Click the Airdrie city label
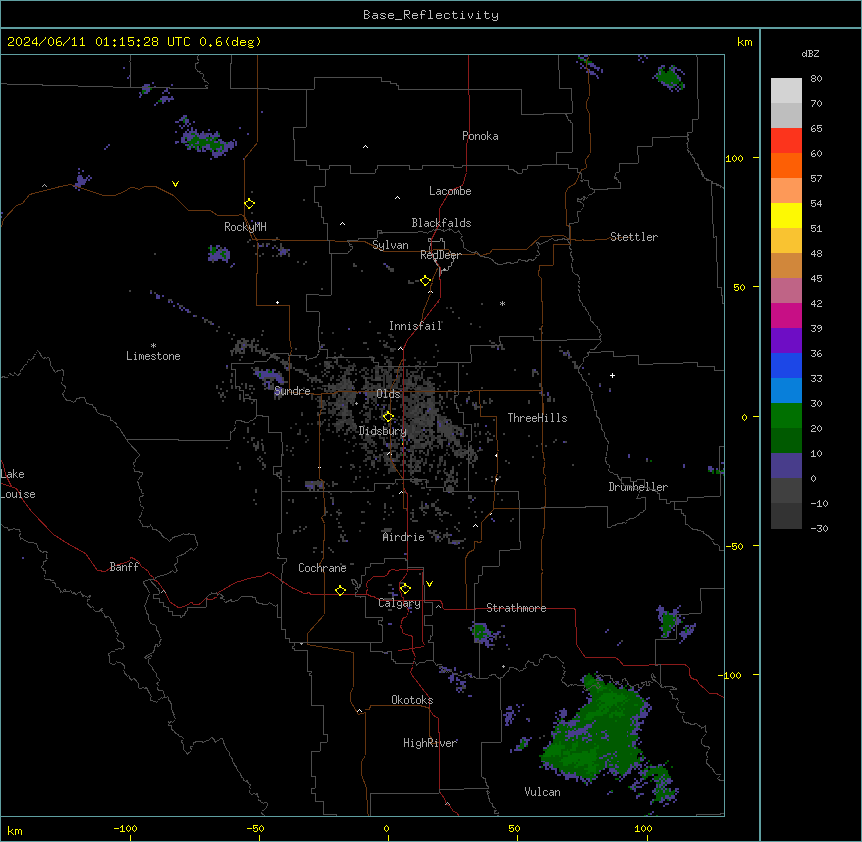The image size is (862, 842). 404,537
